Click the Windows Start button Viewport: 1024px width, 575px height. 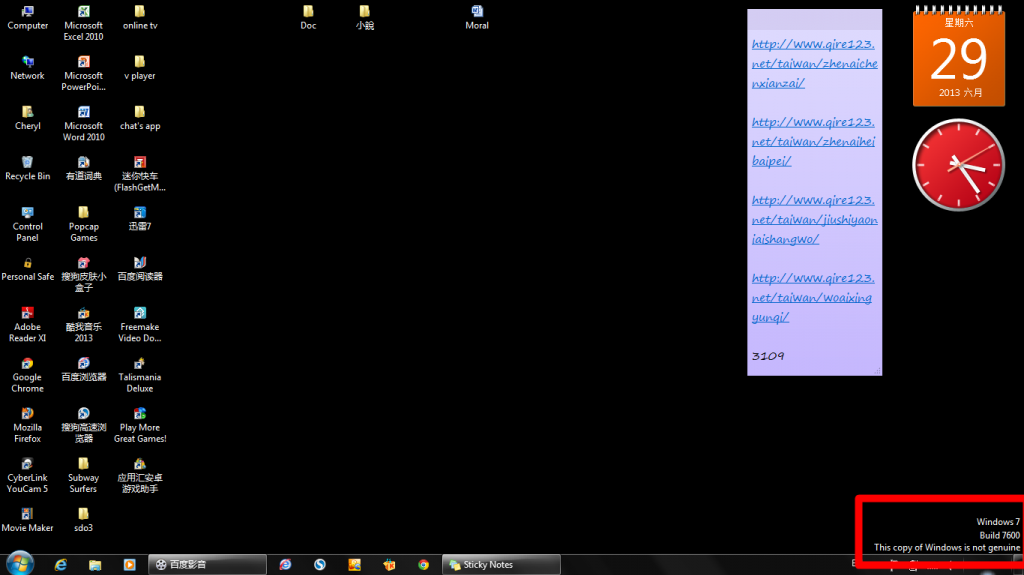coord(18,564)
